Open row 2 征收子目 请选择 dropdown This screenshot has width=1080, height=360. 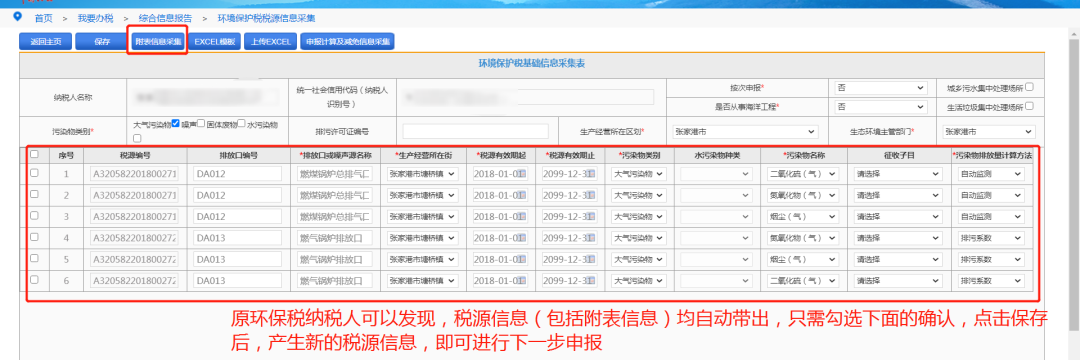click(x=899, y=196)
